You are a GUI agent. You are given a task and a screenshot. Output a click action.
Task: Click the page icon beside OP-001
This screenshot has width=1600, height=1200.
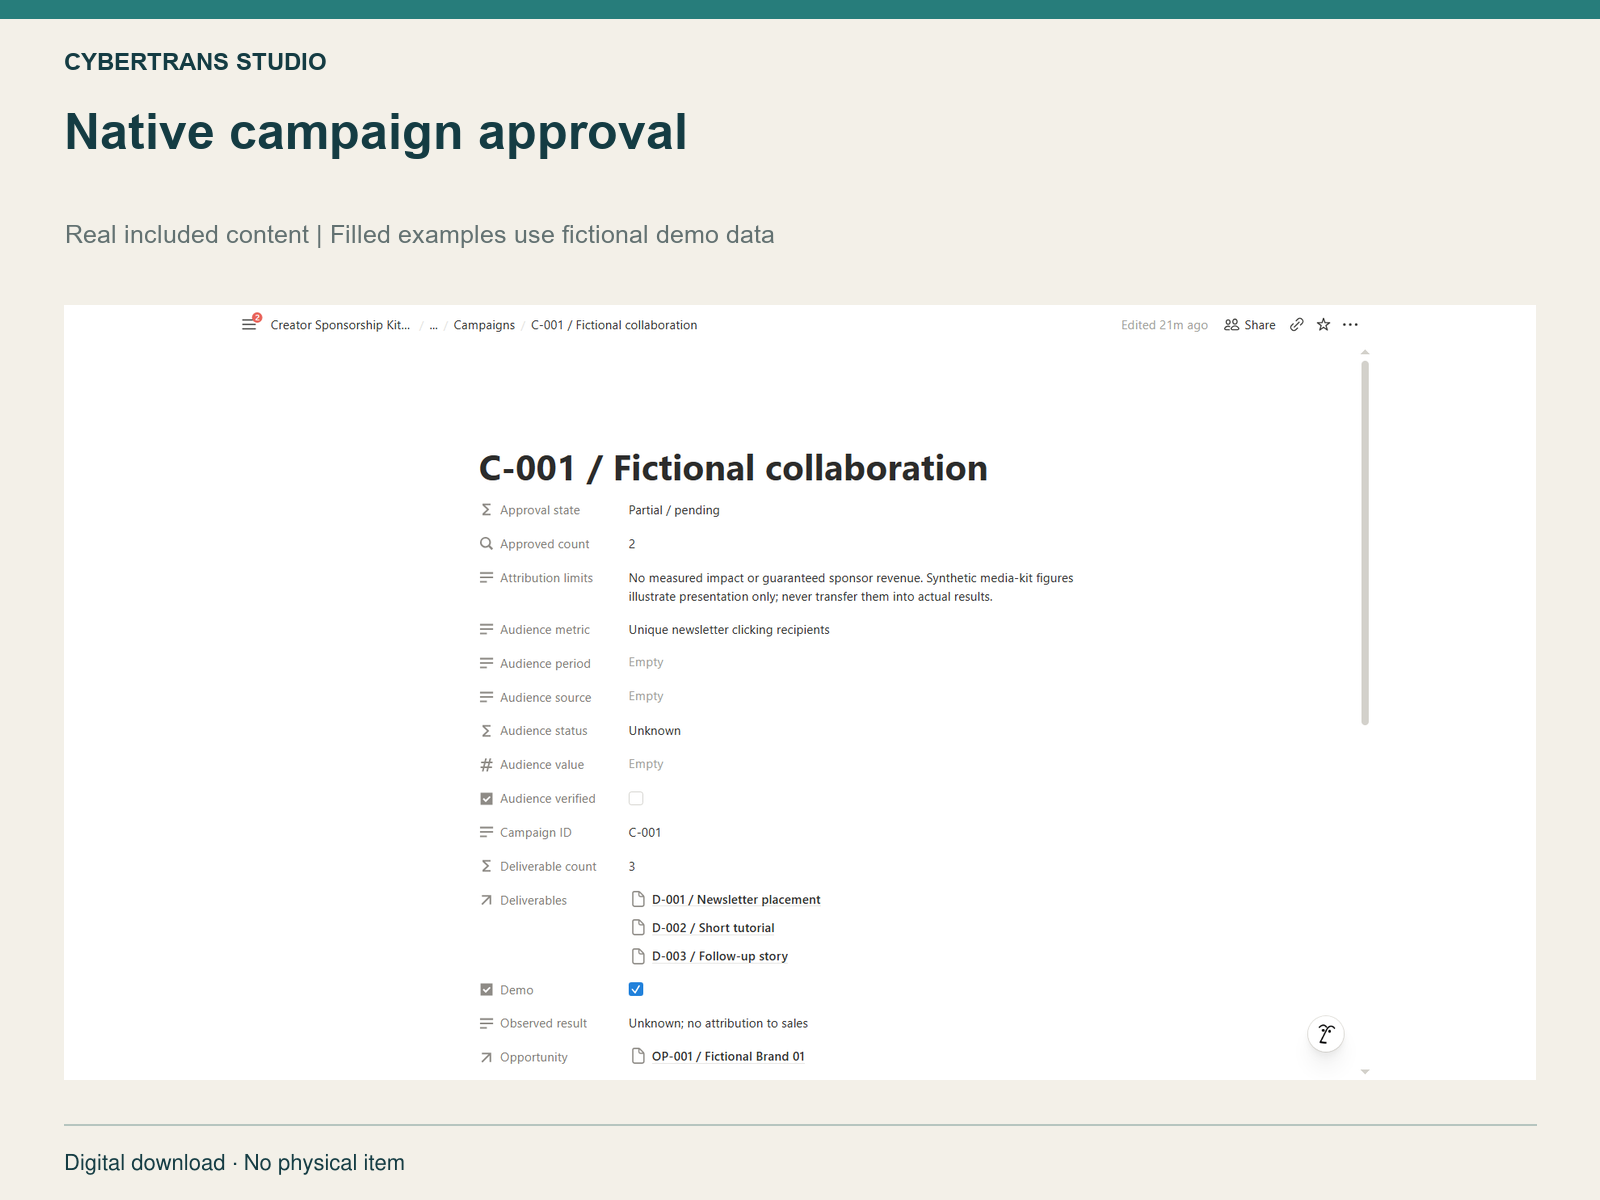(638, 1056)
